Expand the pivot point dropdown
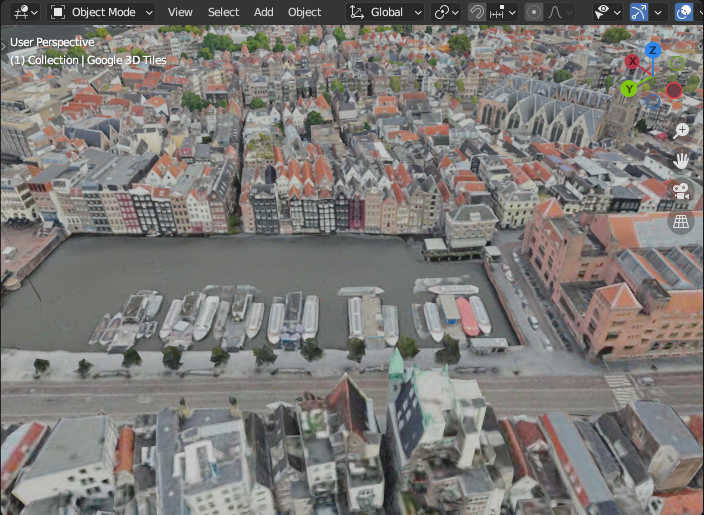This screenshot has width=704, height=515. pos(446,12)
